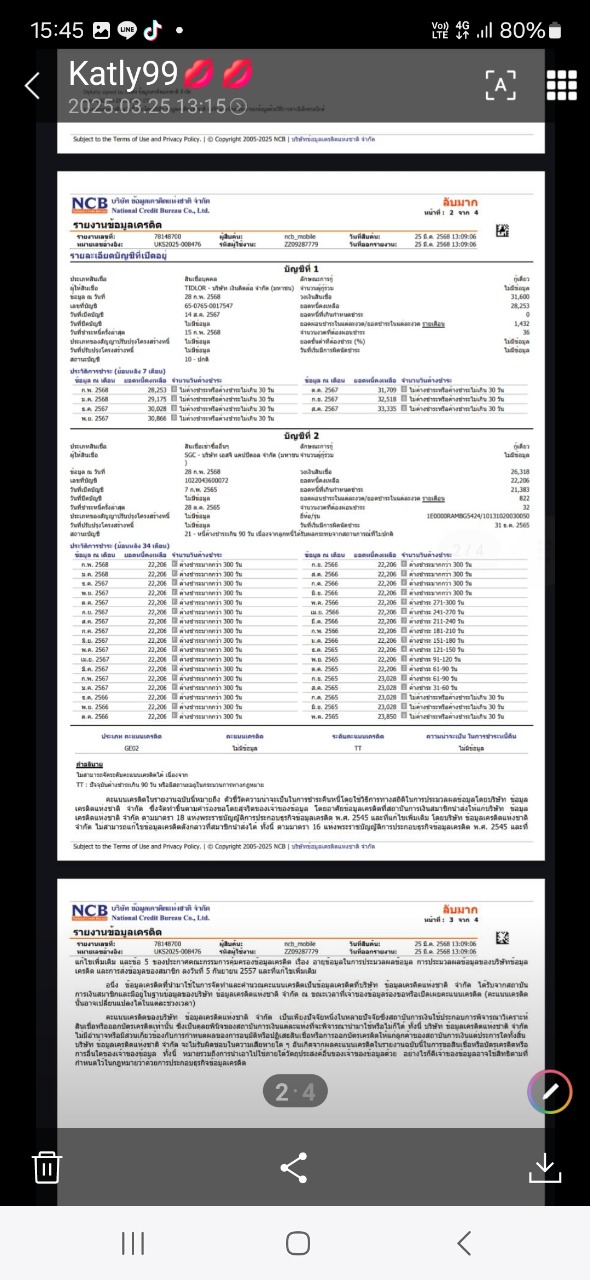Viewport: 590px width, 1280px height.
Task: Tap the รายเดือน link under บัญชีที่ 1
Action: tap(432, 325)
